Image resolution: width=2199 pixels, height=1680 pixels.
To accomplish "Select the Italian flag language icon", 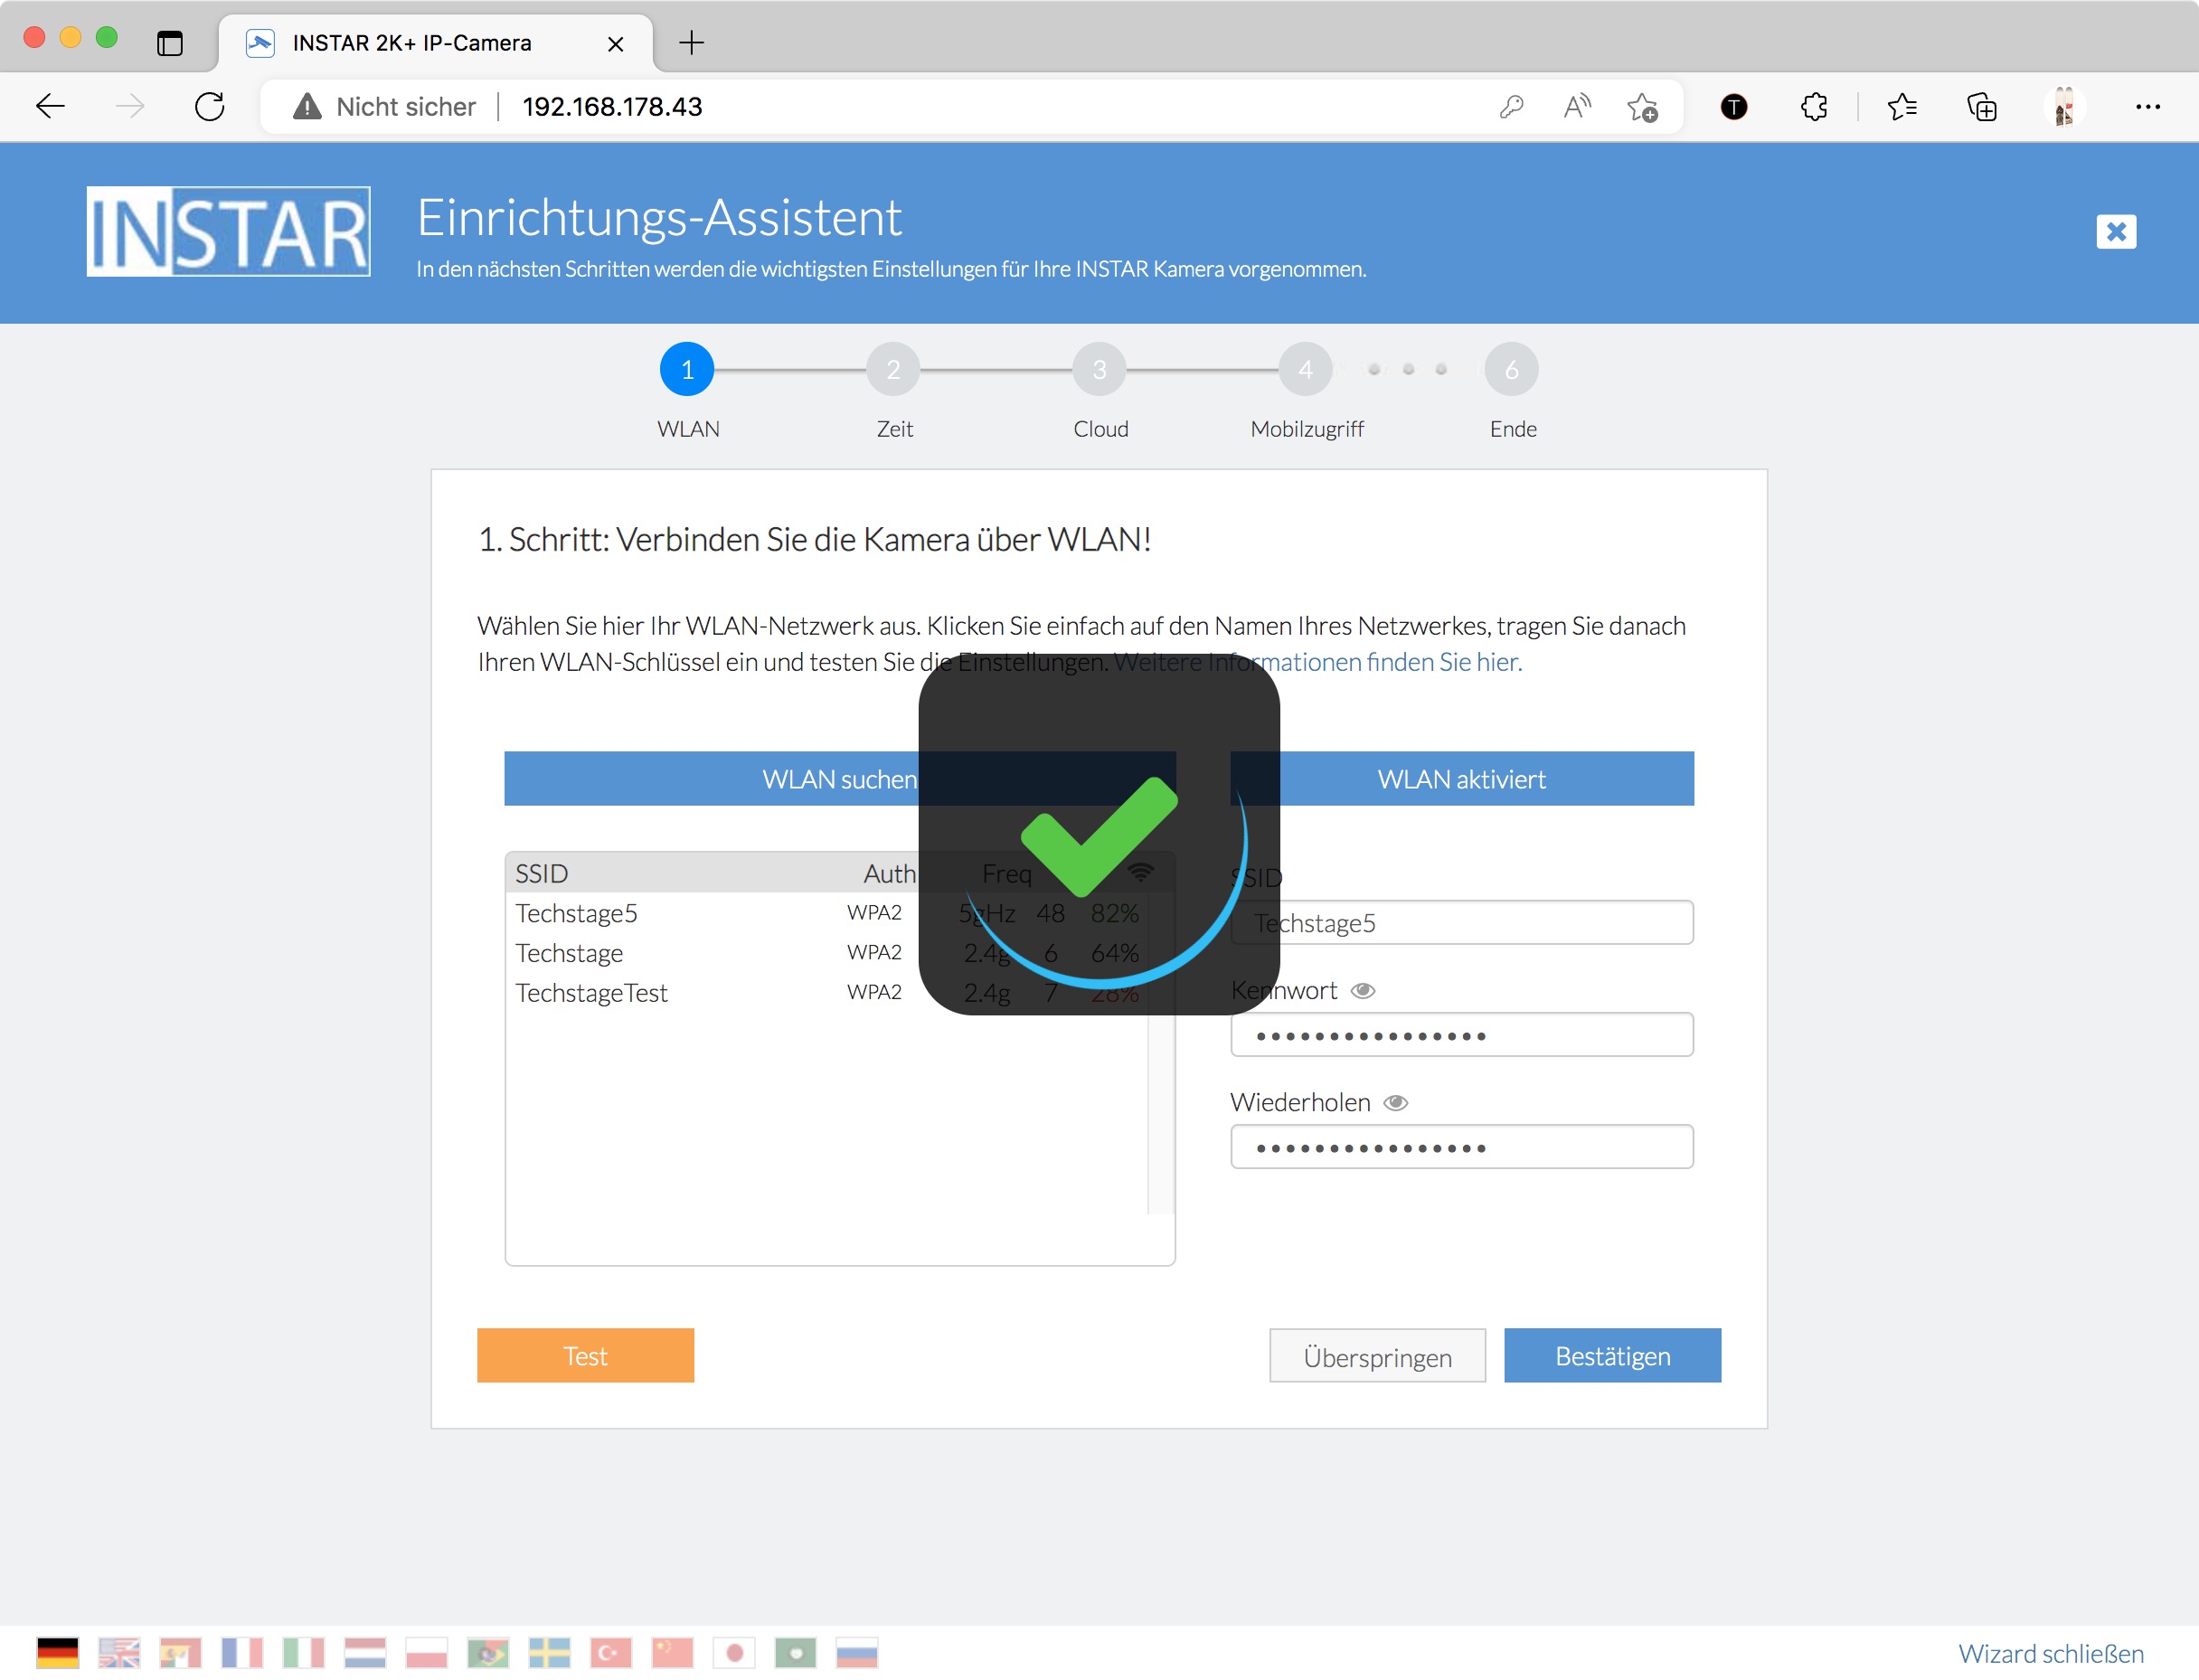I will pyautogui.click(x=303, y=1652).
